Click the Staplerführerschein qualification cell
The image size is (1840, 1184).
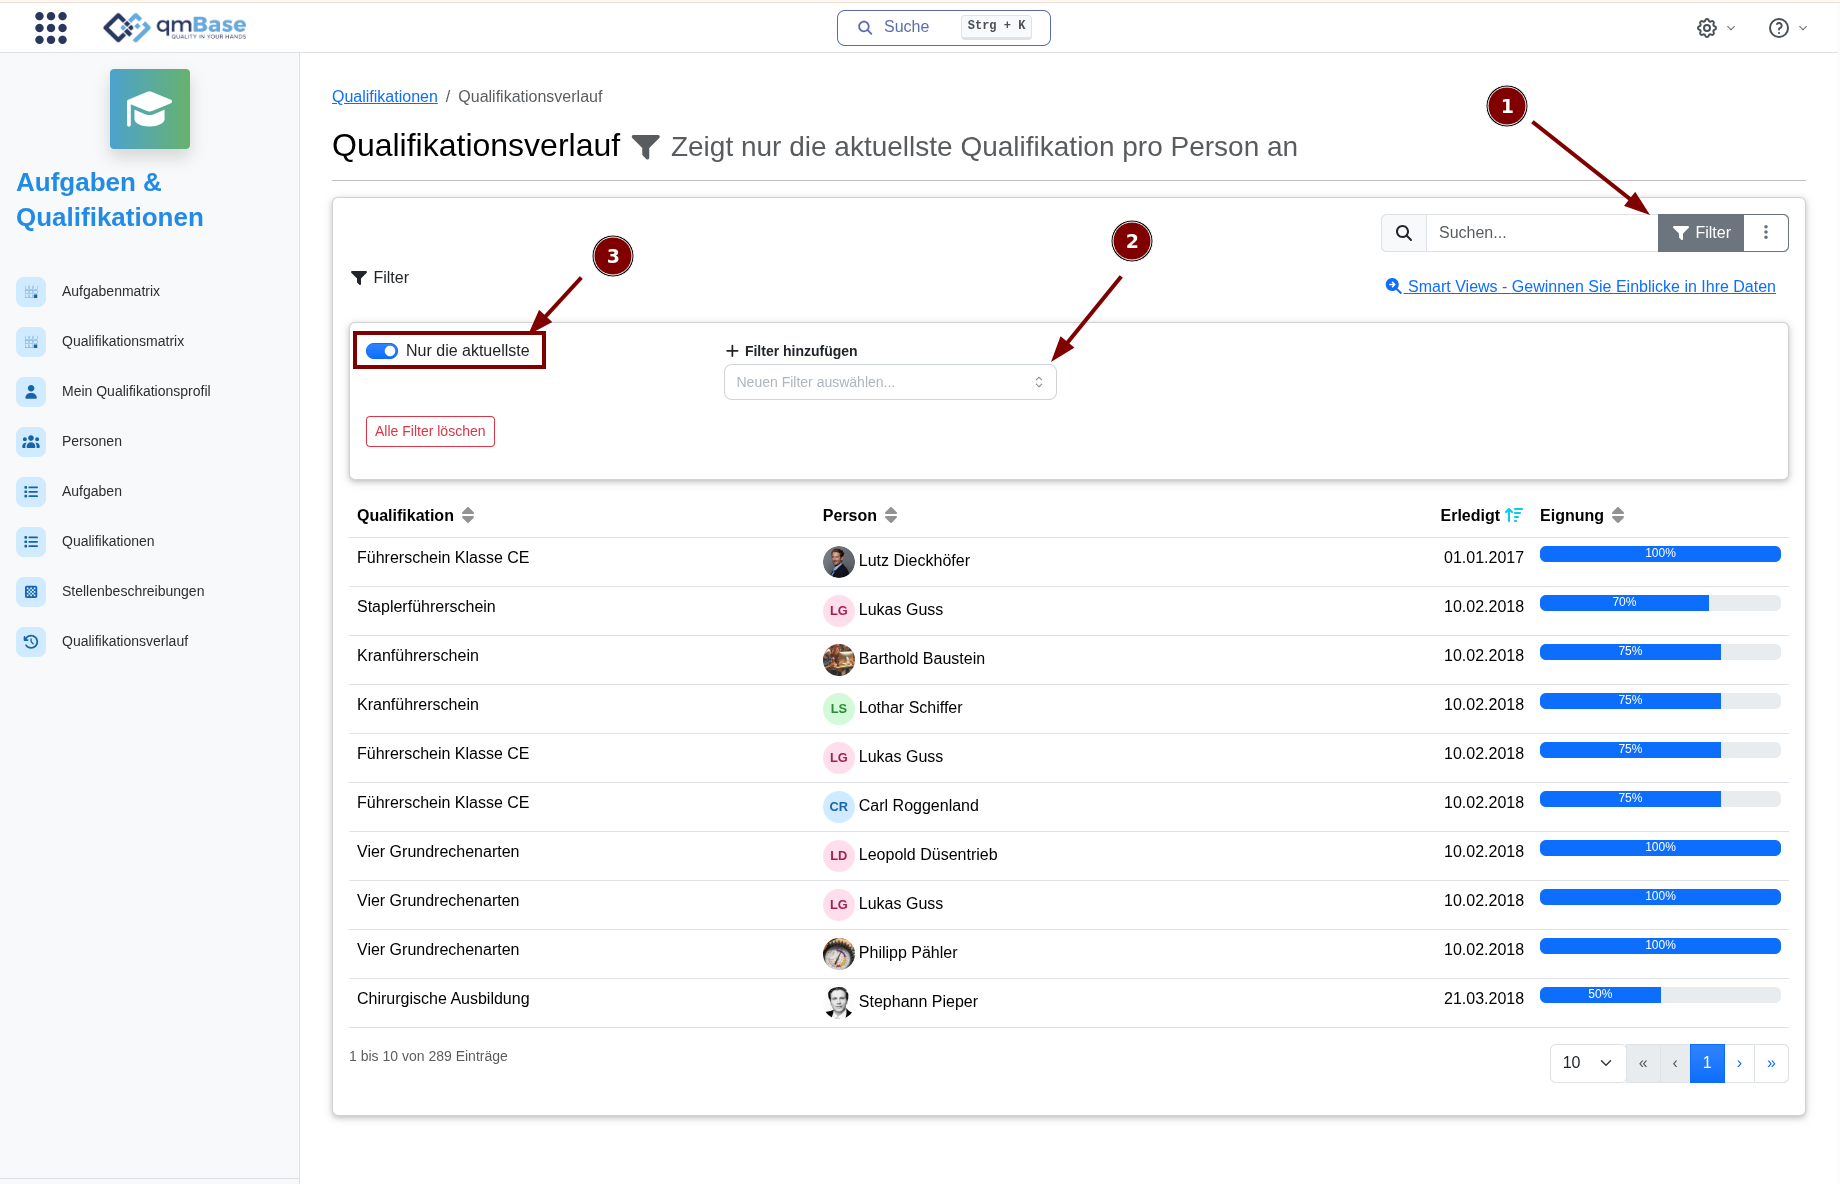click(426, 607)
